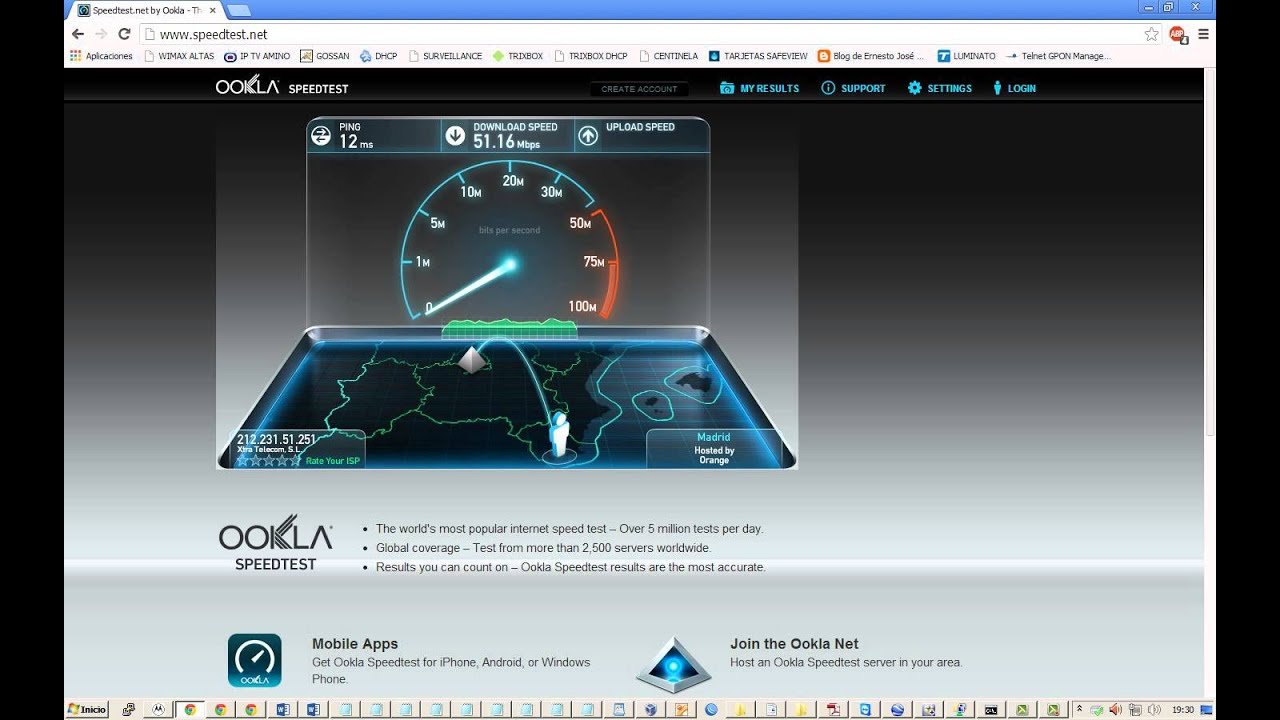
Task: Click the IP address 212.231.51.251
Action: (x=276, y=439)
